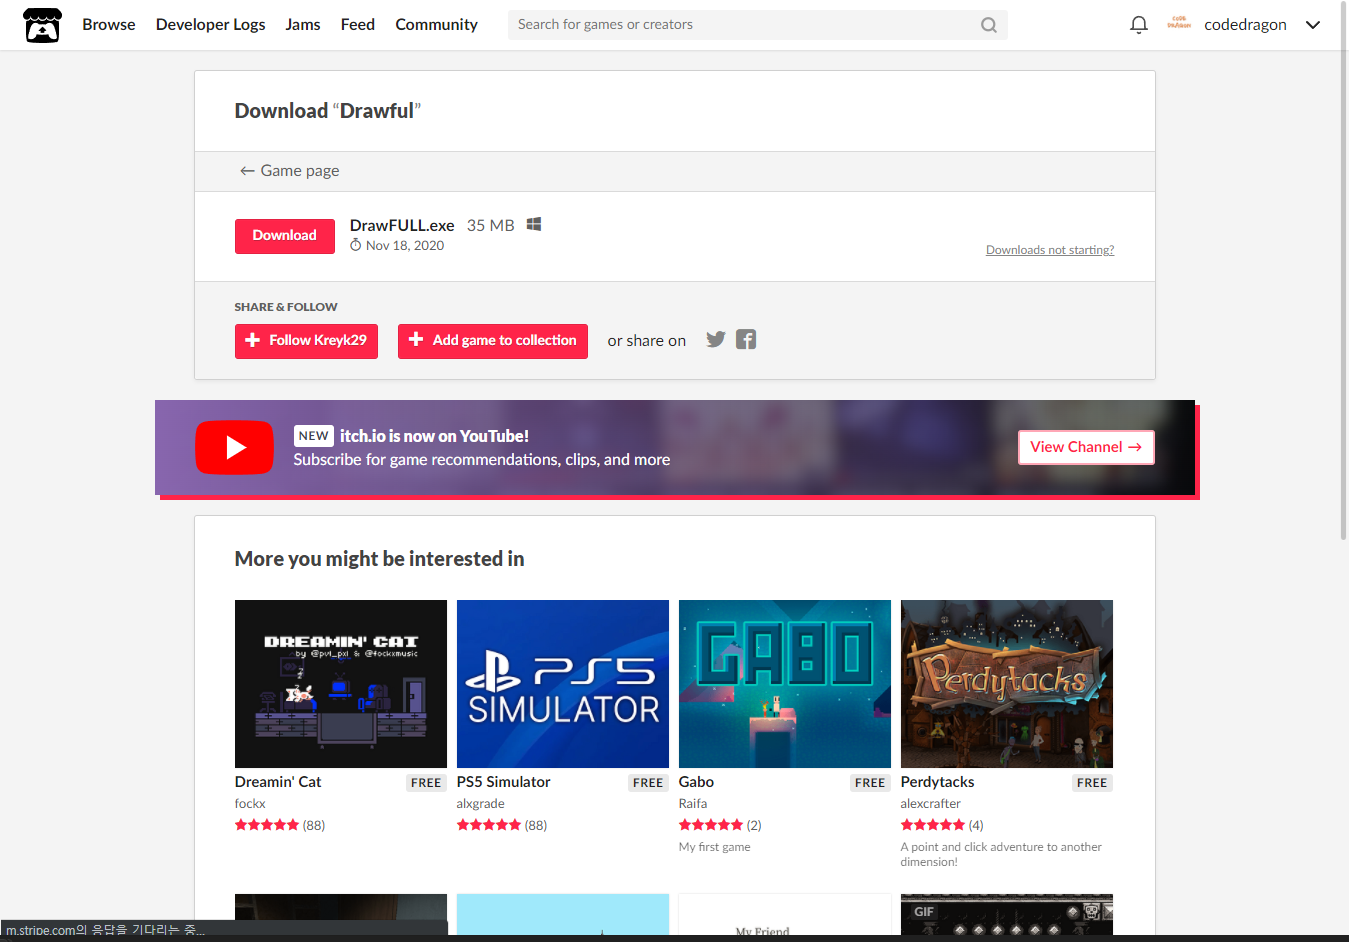Click the search magnifier icon
This screenshot has width=1349, height=942.
(x=988, y=25)
